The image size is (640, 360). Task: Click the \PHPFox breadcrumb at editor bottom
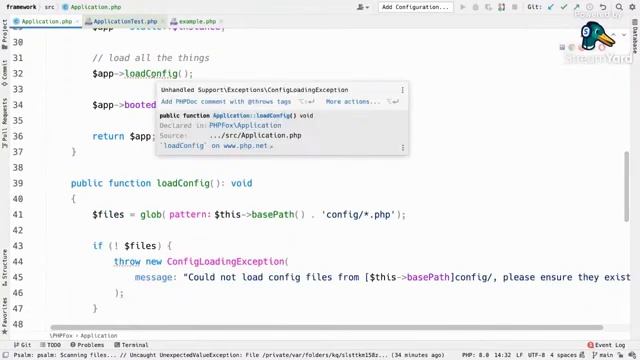coord(61,336)
